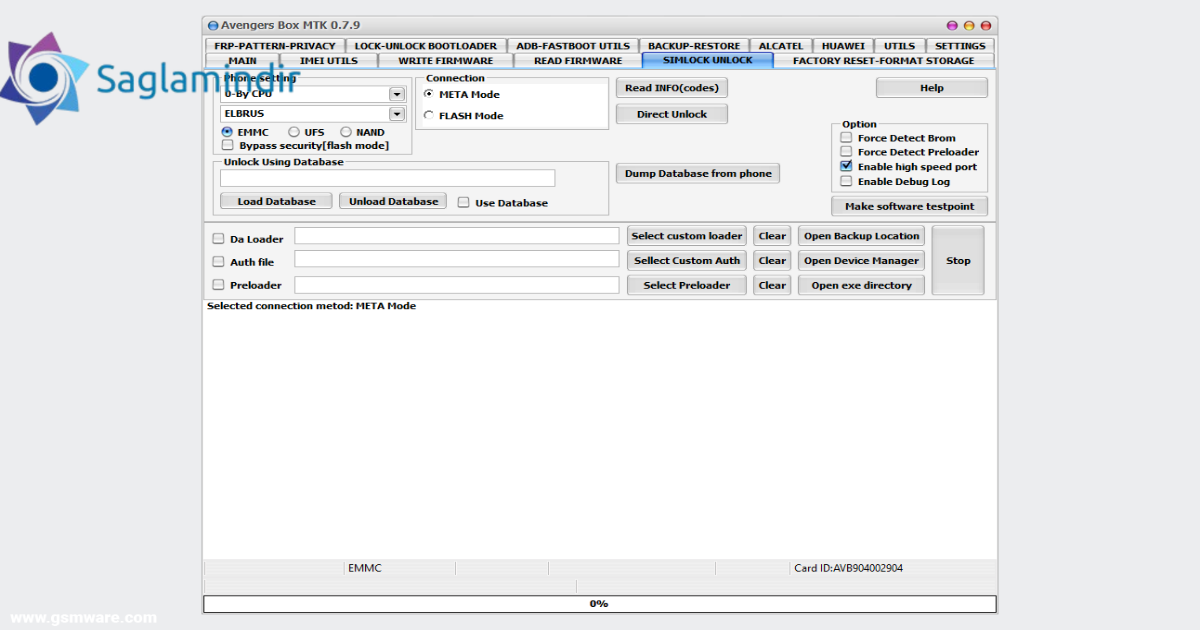The image size is (1200, 630).
Task: Select the SIMLOCK UNLOCK tab
Action: coord(707,61)
